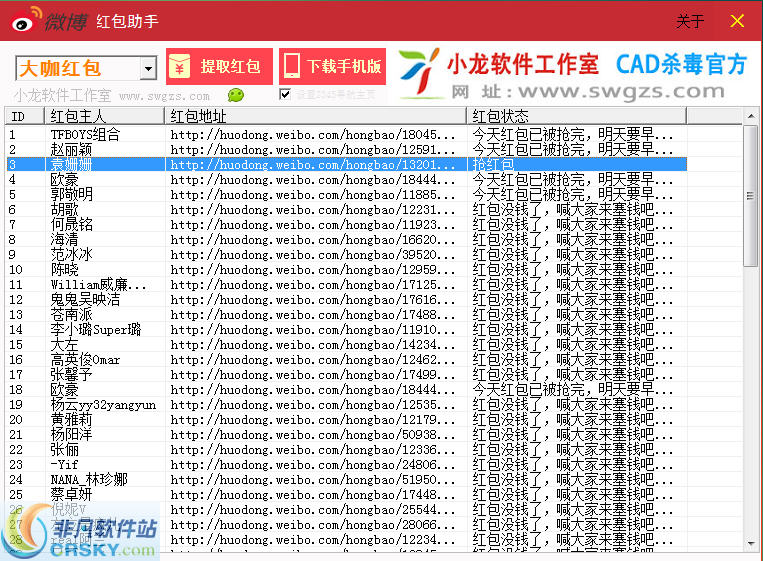
Task: Select the 黄雅莉 row
Action: 346,420
